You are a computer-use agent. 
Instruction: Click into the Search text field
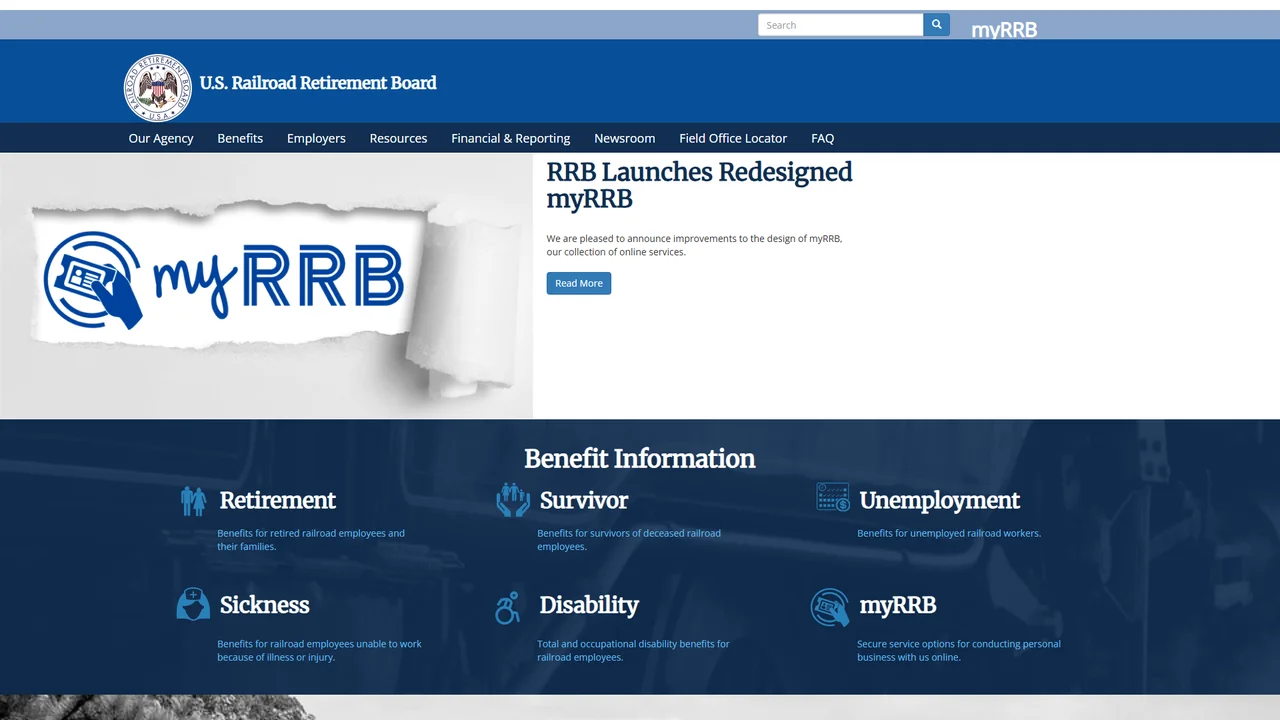841,25
